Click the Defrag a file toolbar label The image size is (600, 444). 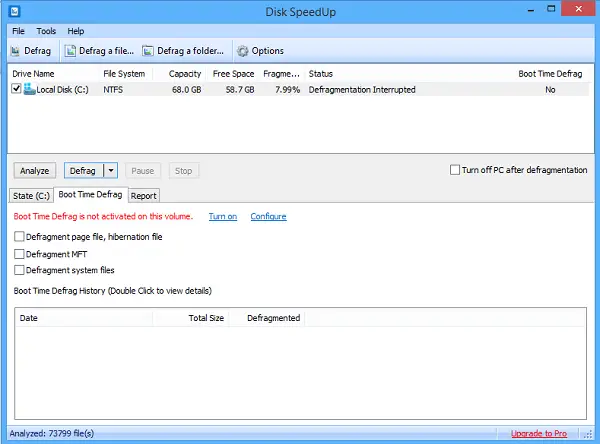106,51
